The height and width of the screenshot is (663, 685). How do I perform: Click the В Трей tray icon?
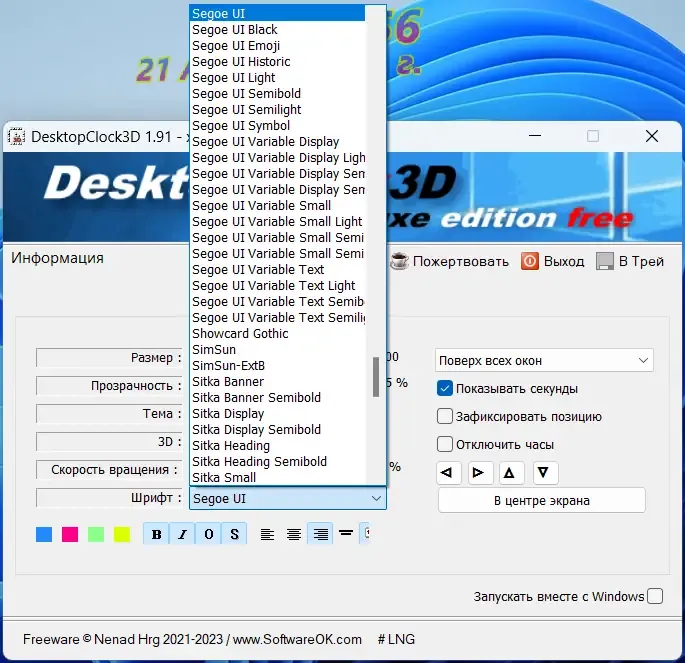point(605,261)
